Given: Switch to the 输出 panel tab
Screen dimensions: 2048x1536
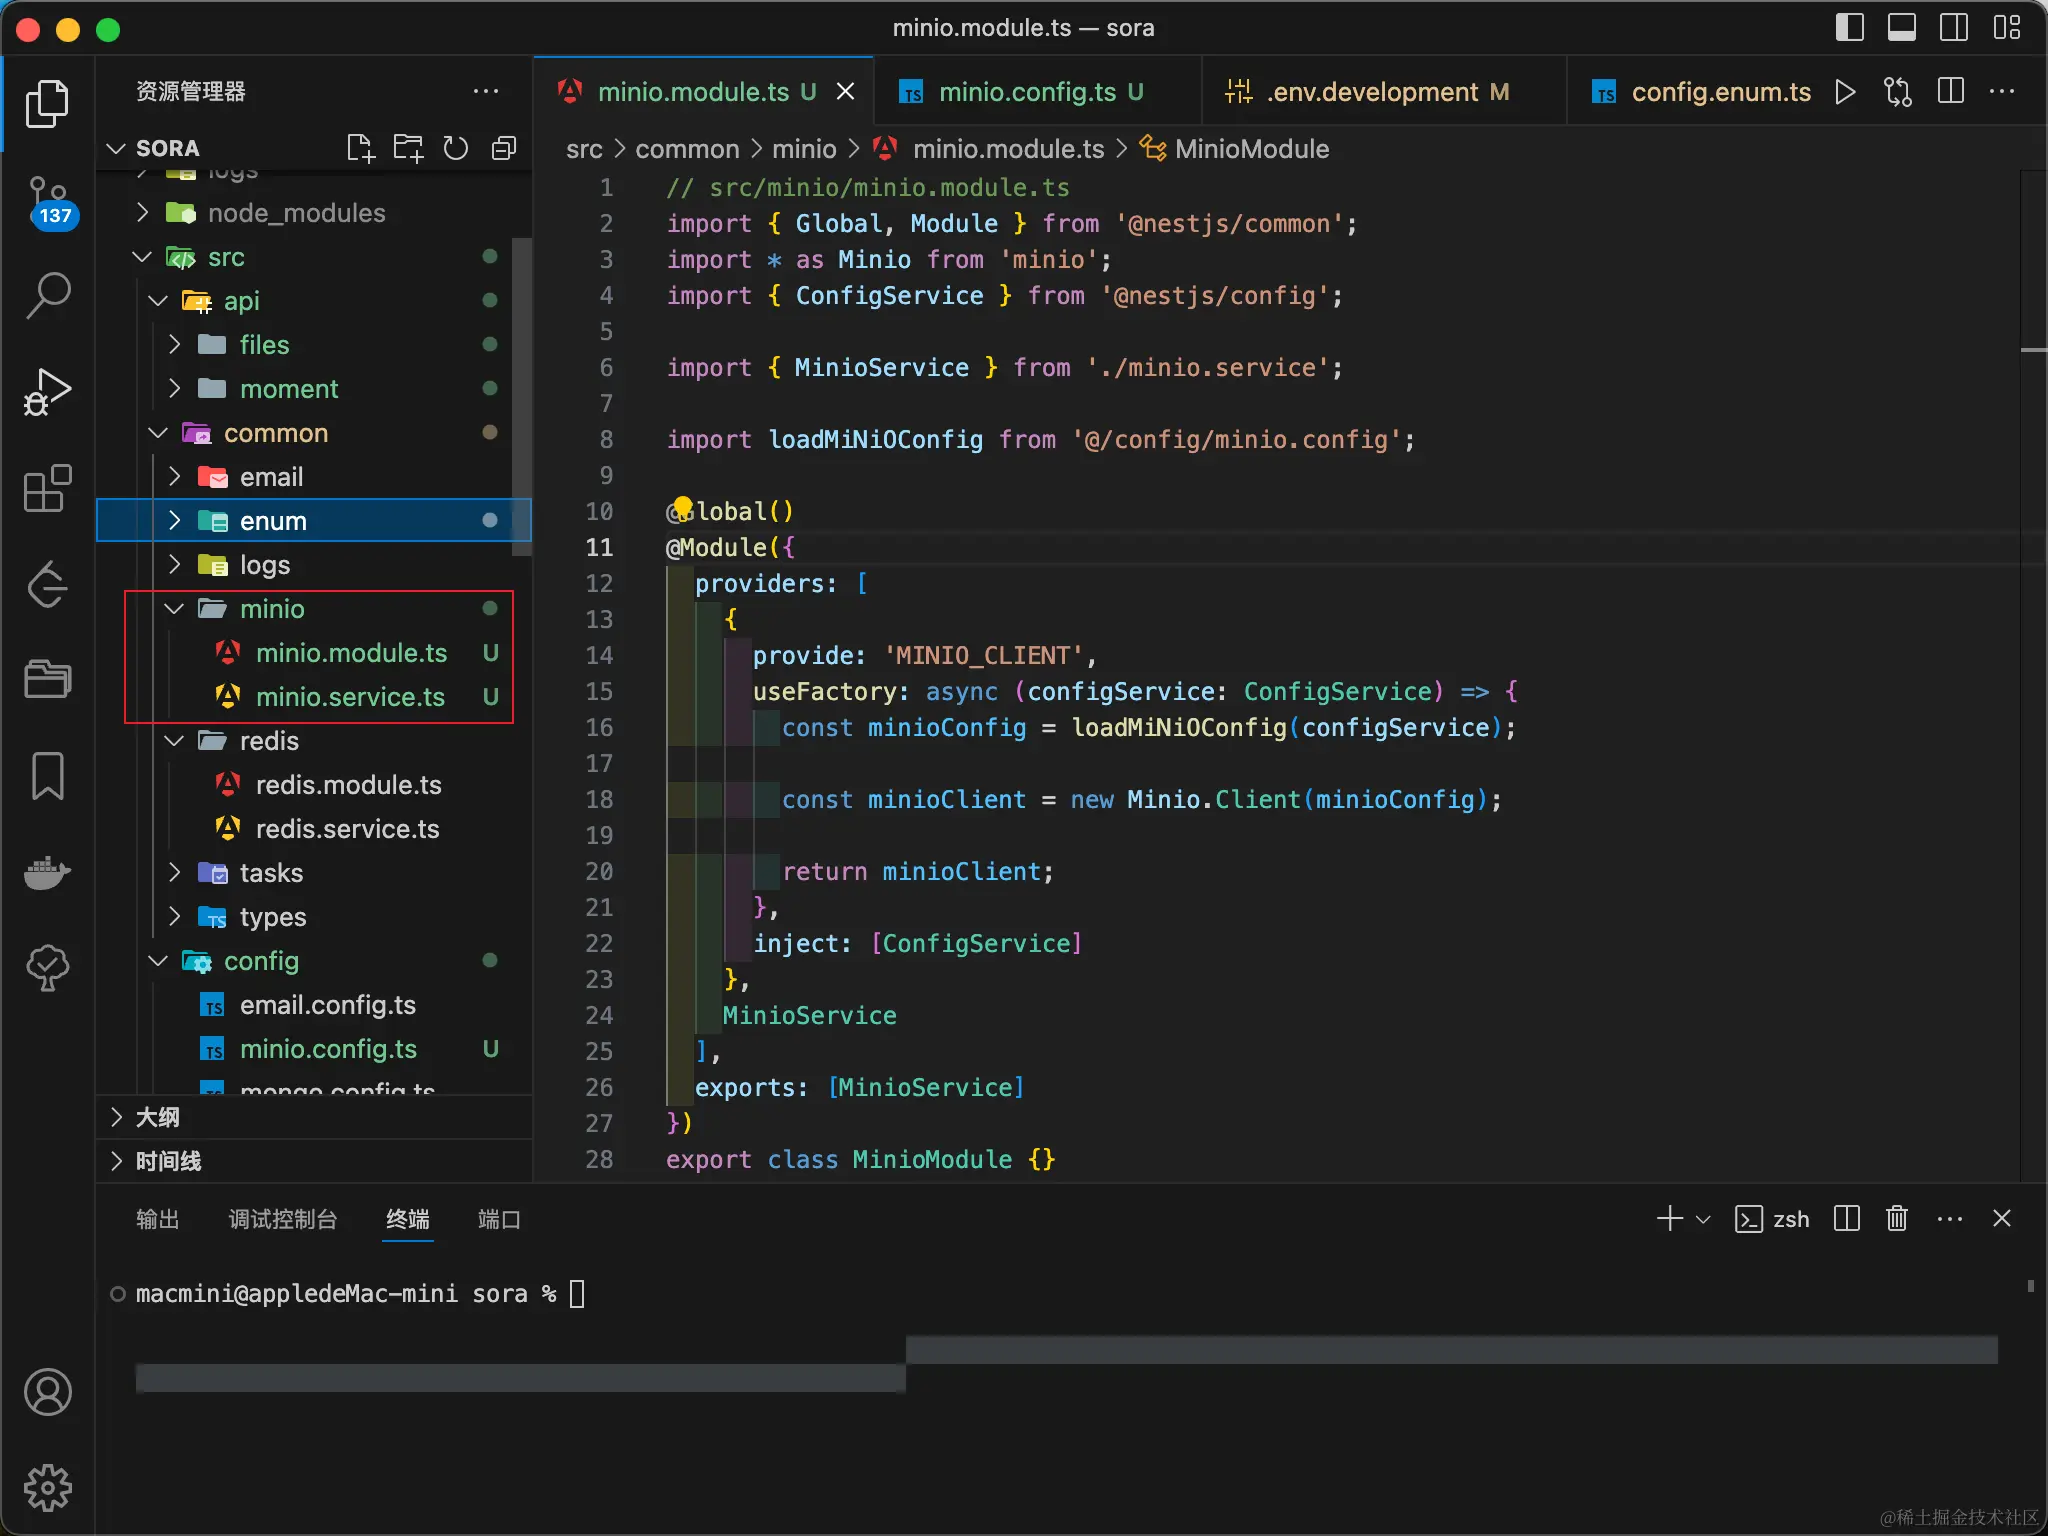Looking at the screenshot, I should click(x=157, y=1219).
